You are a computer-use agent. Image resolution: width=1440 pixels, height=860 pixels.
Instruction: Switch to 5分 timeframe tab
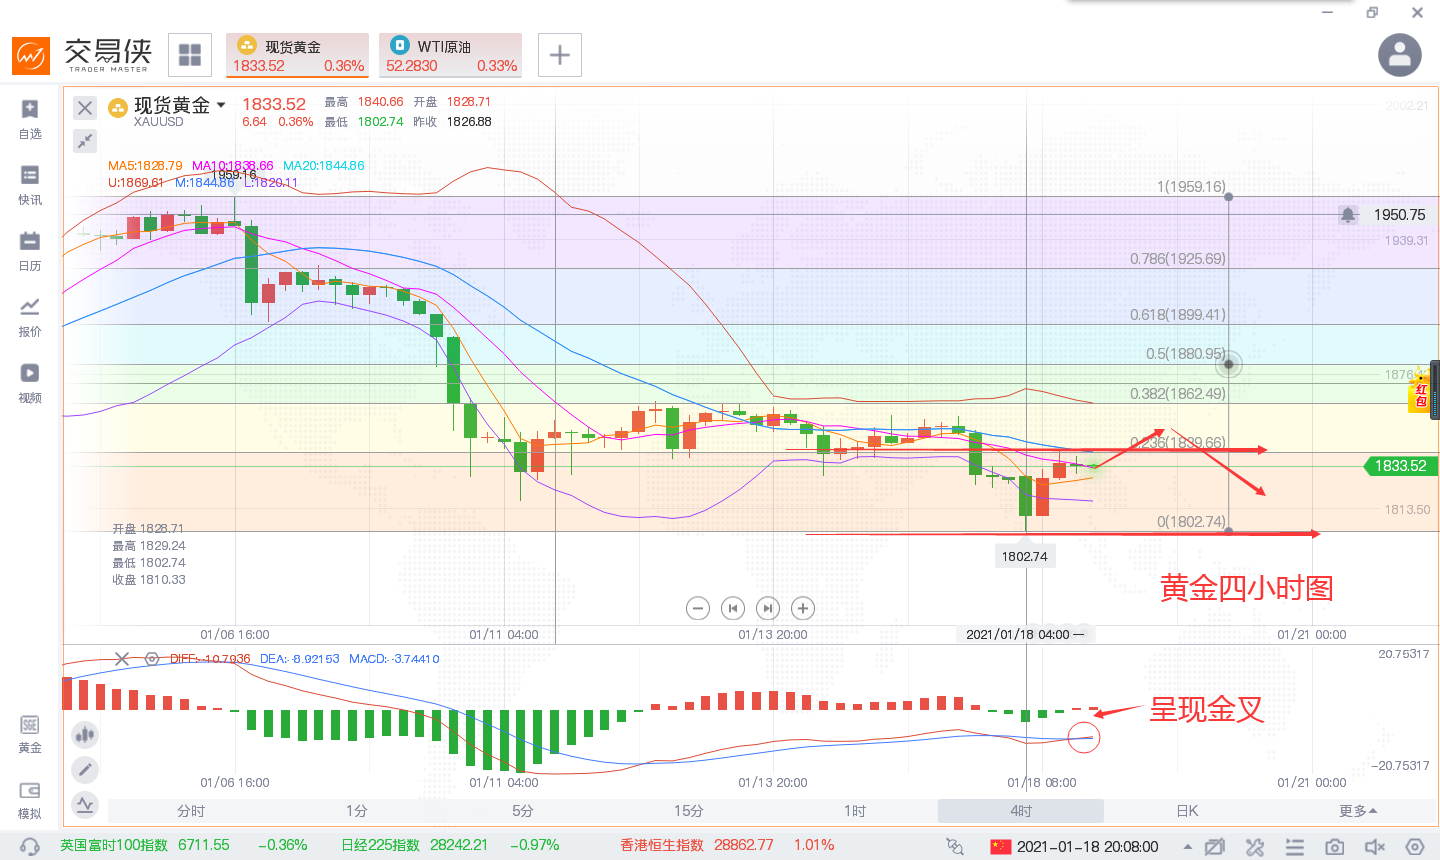523,811
